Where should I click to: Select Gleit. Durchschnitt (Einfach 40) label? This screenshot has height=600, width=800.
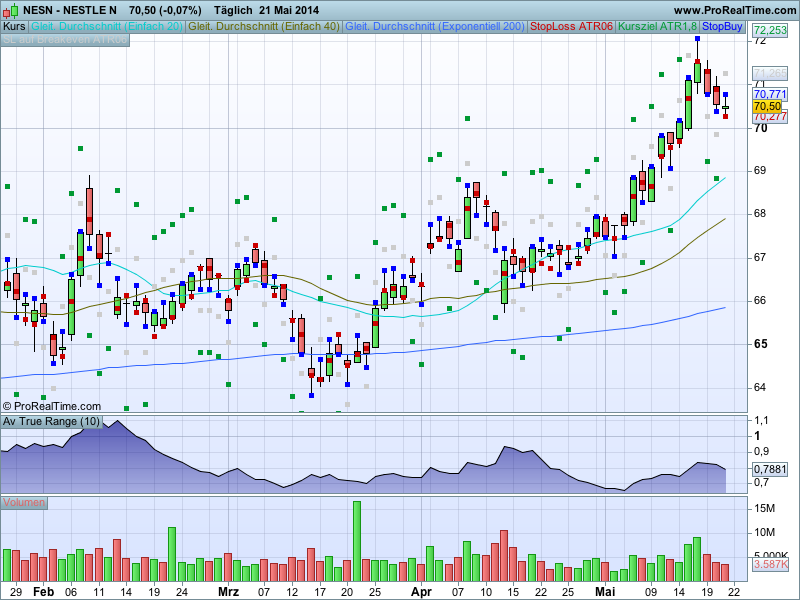[x=264, y=26]
